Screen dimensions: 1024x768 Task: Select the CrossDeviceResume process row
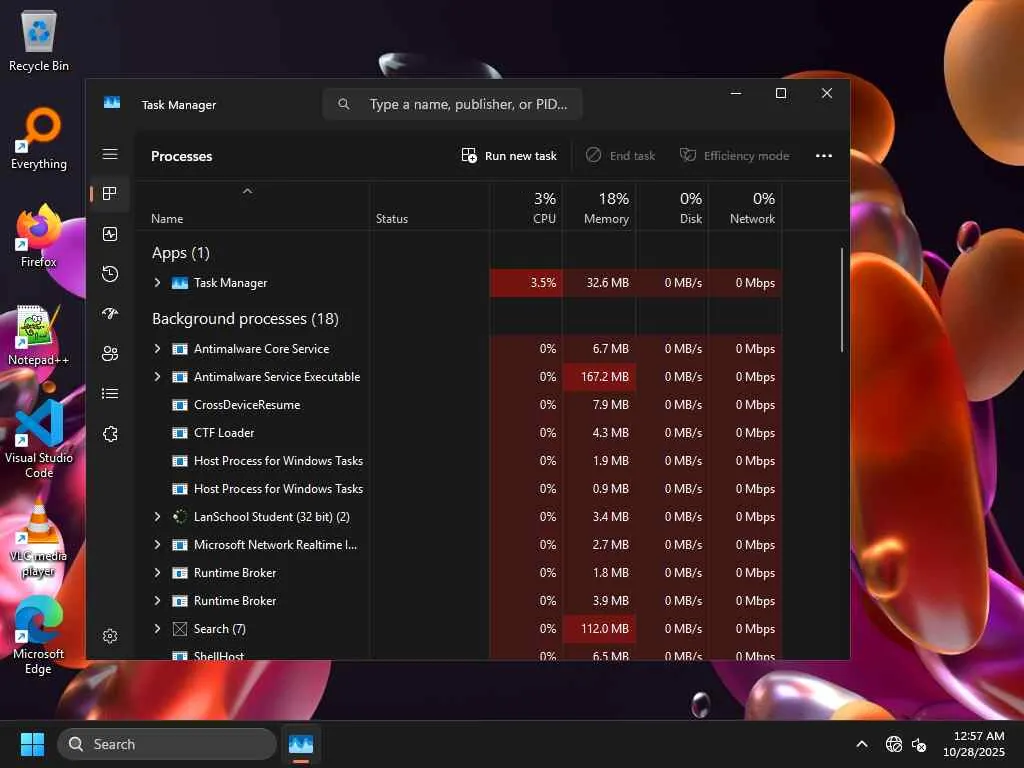pos(458,404)
